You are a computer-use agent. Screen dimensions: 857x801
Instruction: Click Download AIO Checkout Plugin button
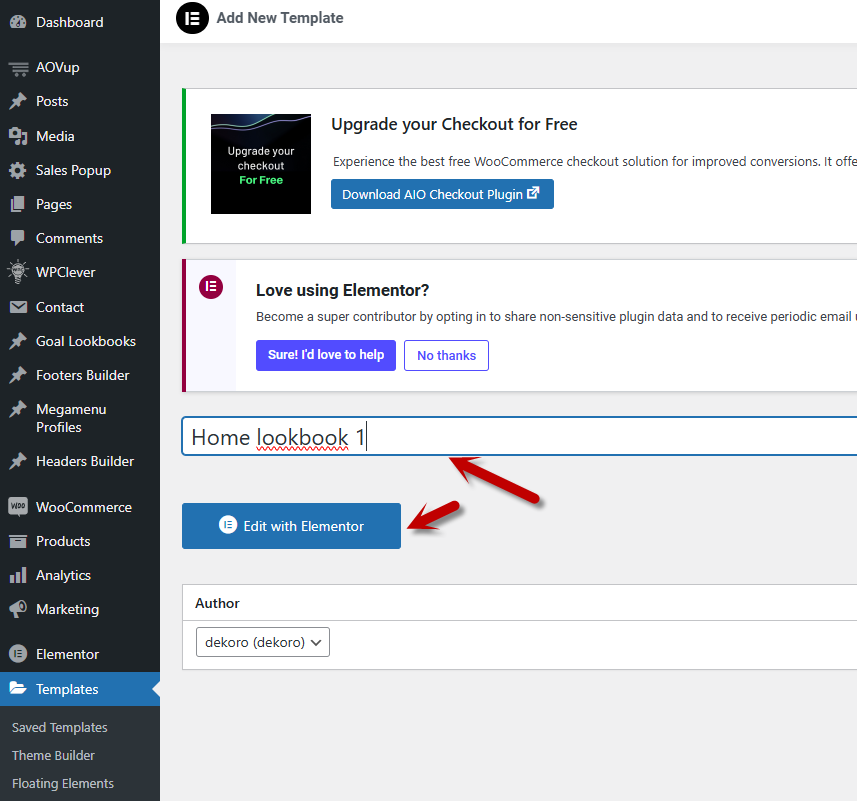coord(442,194)
